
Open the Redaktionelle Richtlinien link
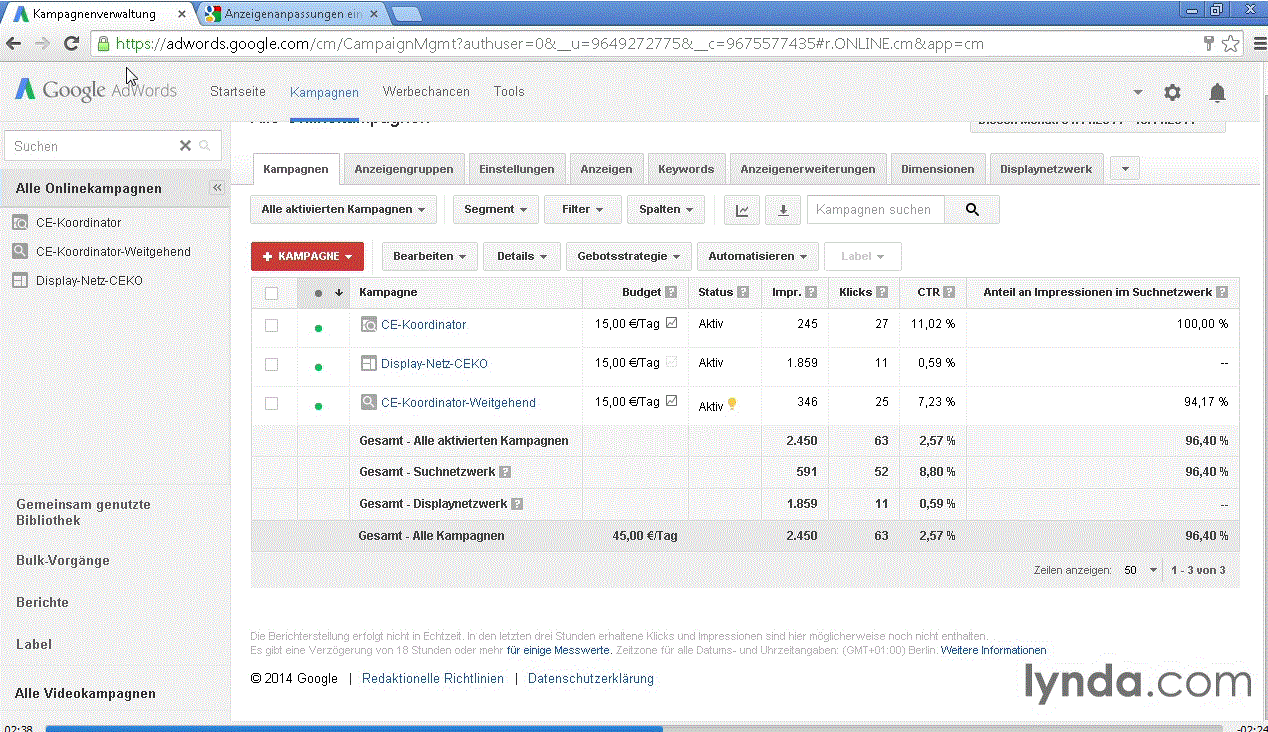pos(433,679)
